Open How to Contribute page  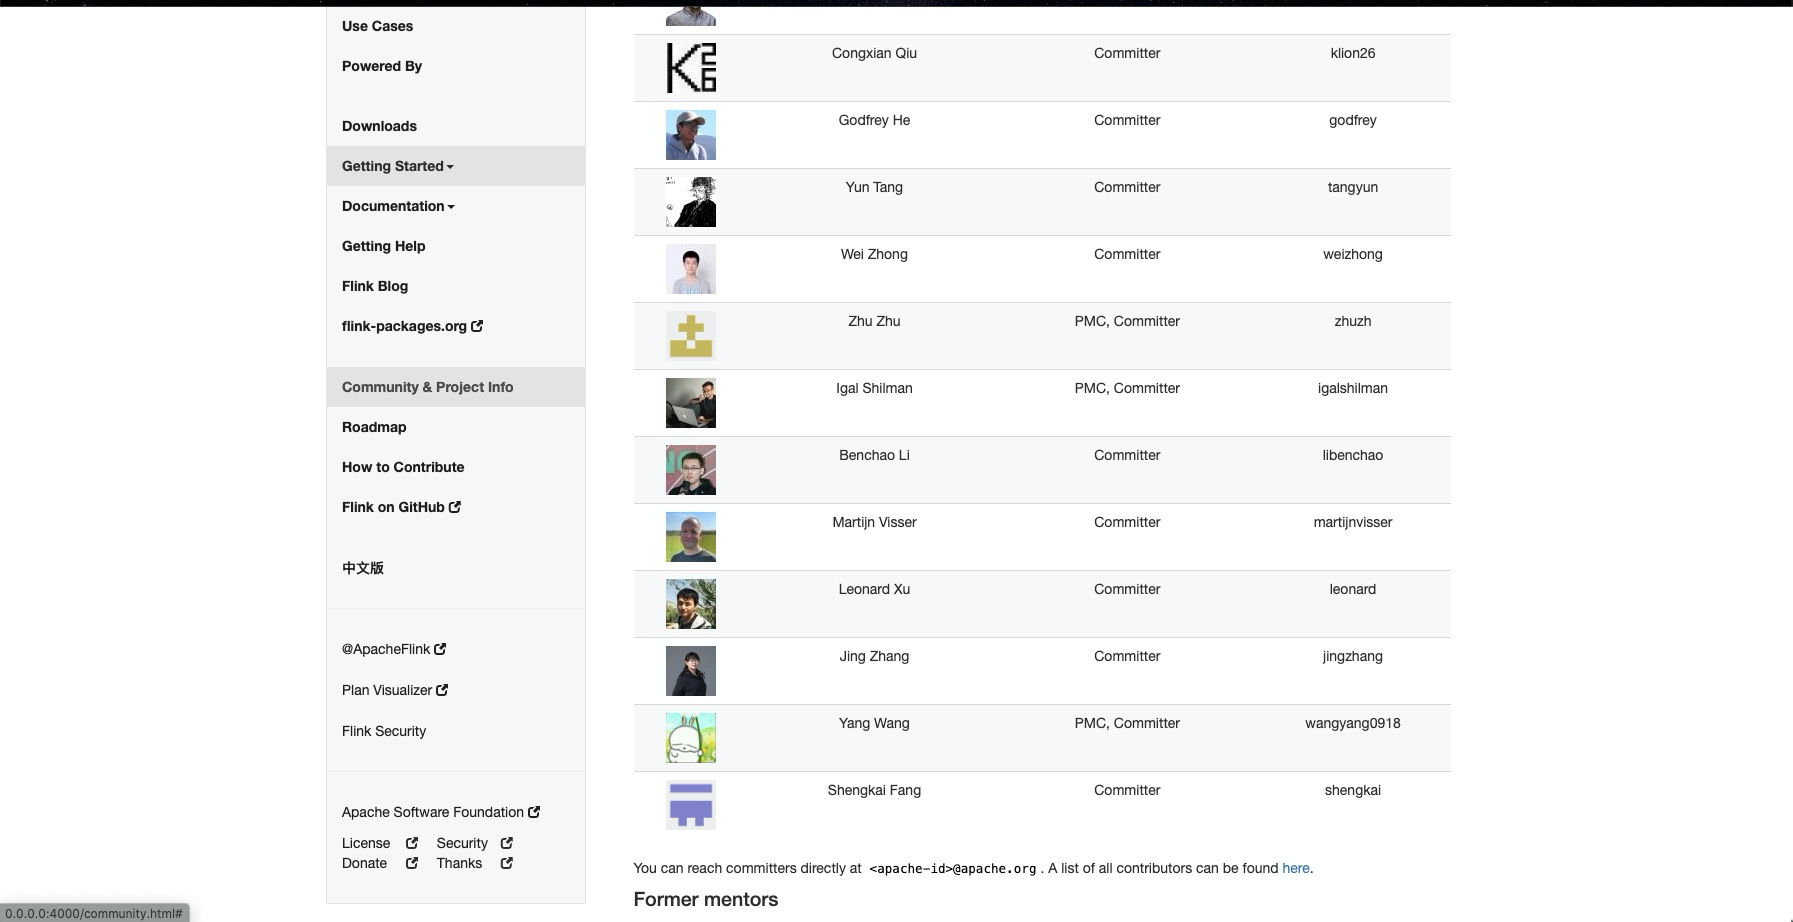coord(403,467)
